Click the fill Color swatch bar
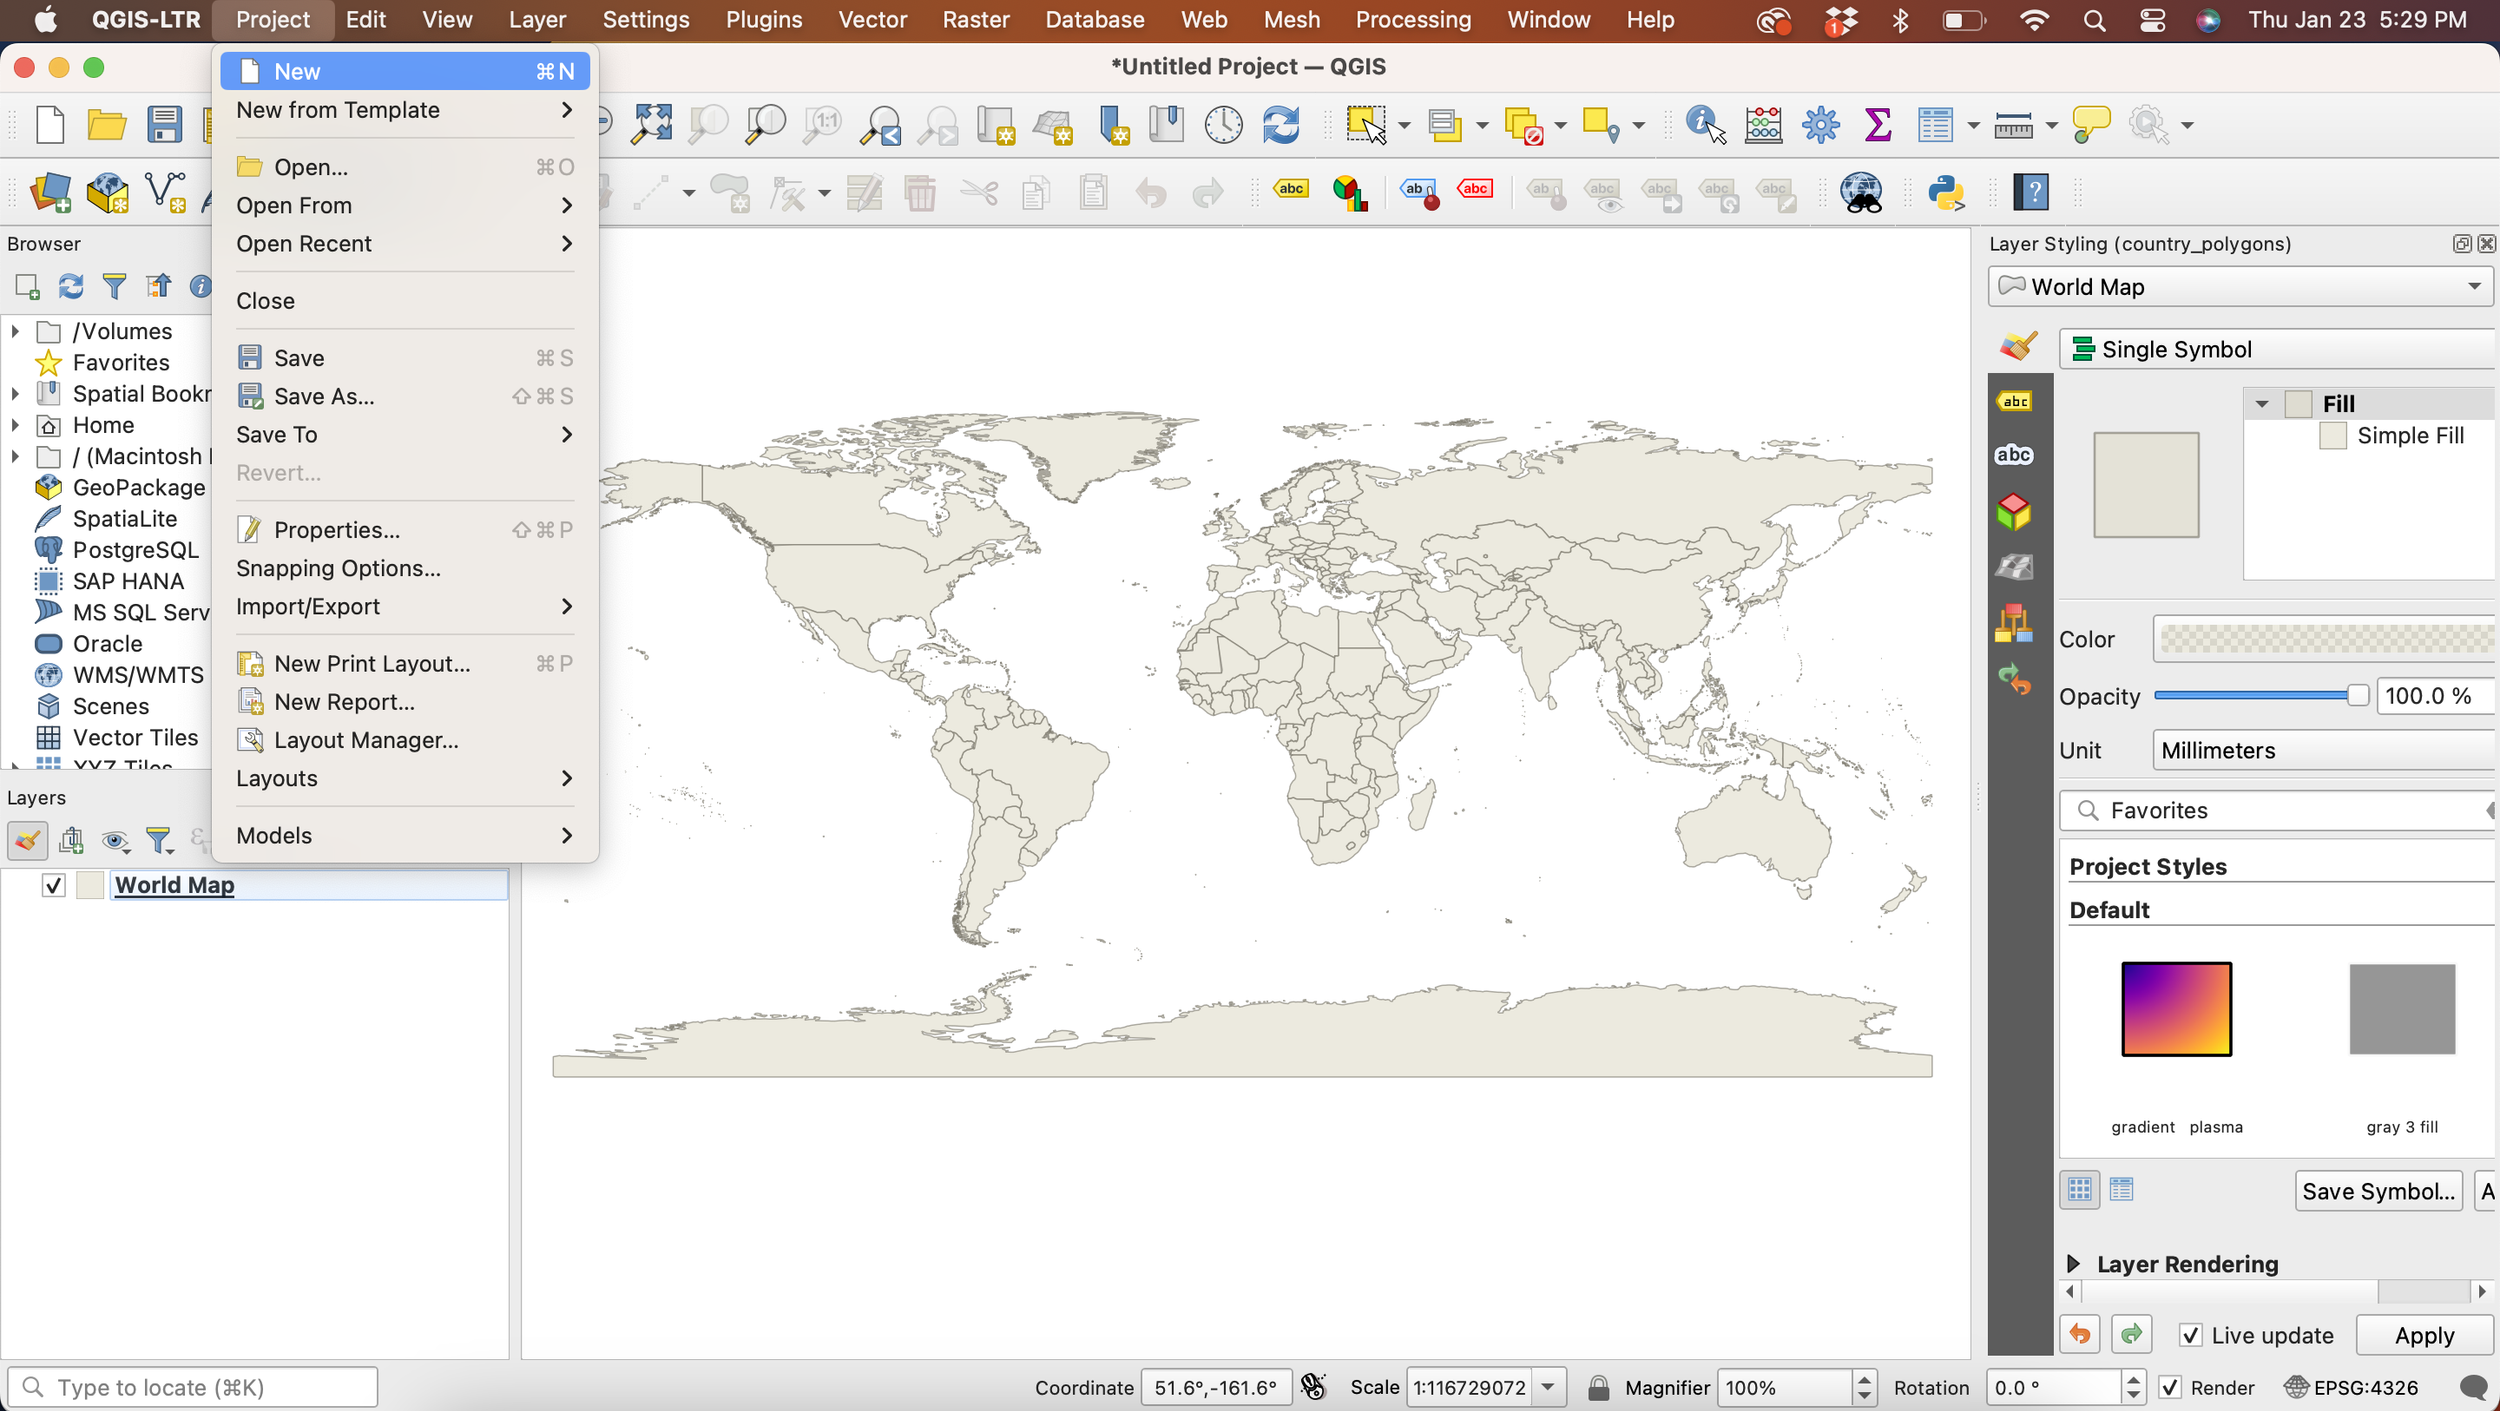Viewport: 2500px width, 1411px height. tap(2323, 639)
